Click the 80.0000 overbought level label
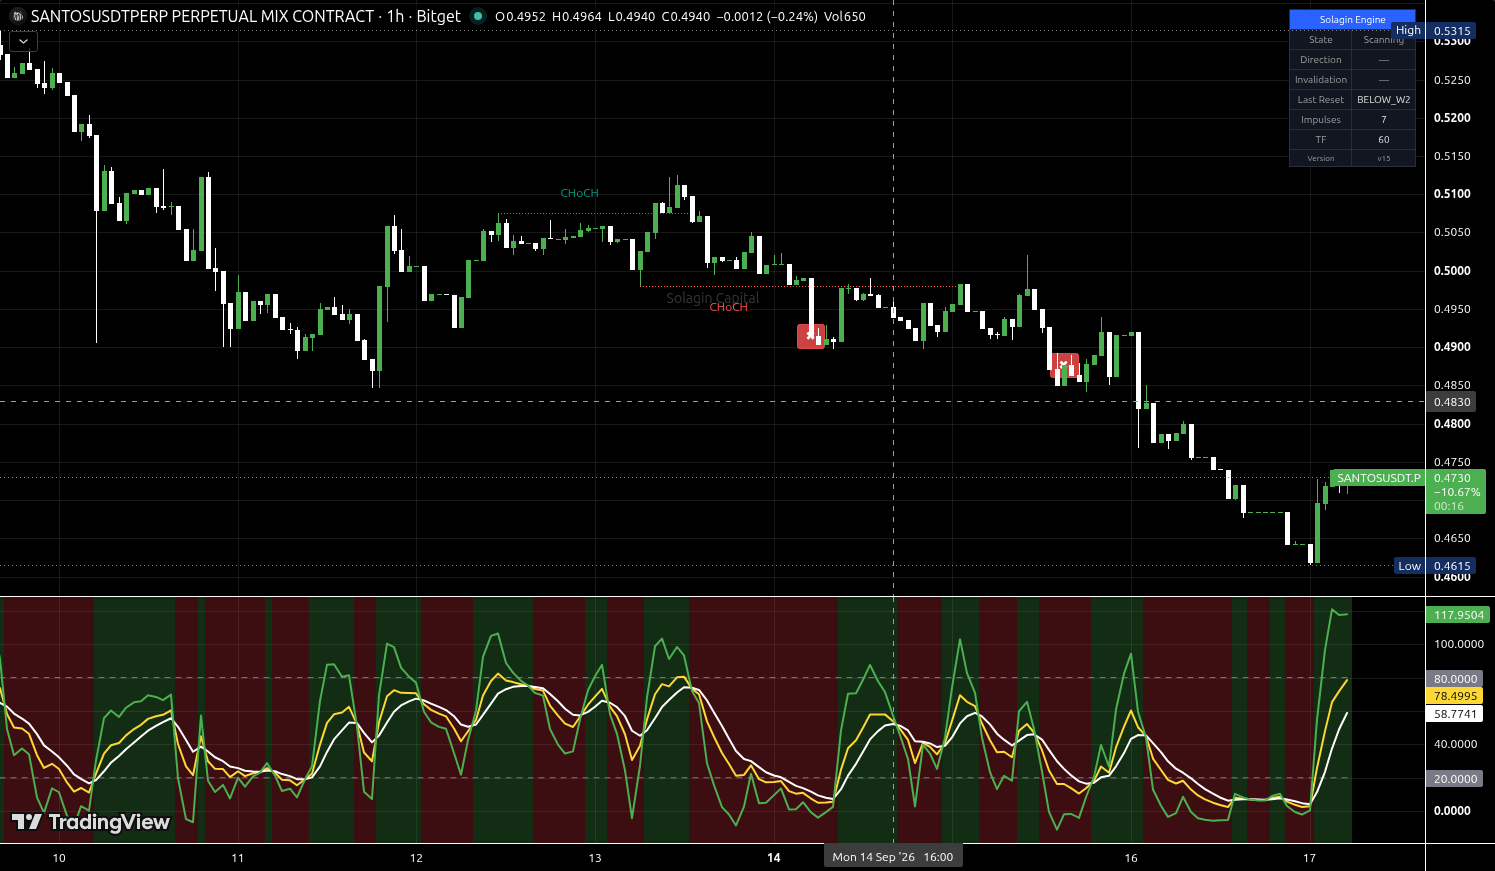 [x=1455, y=679]
